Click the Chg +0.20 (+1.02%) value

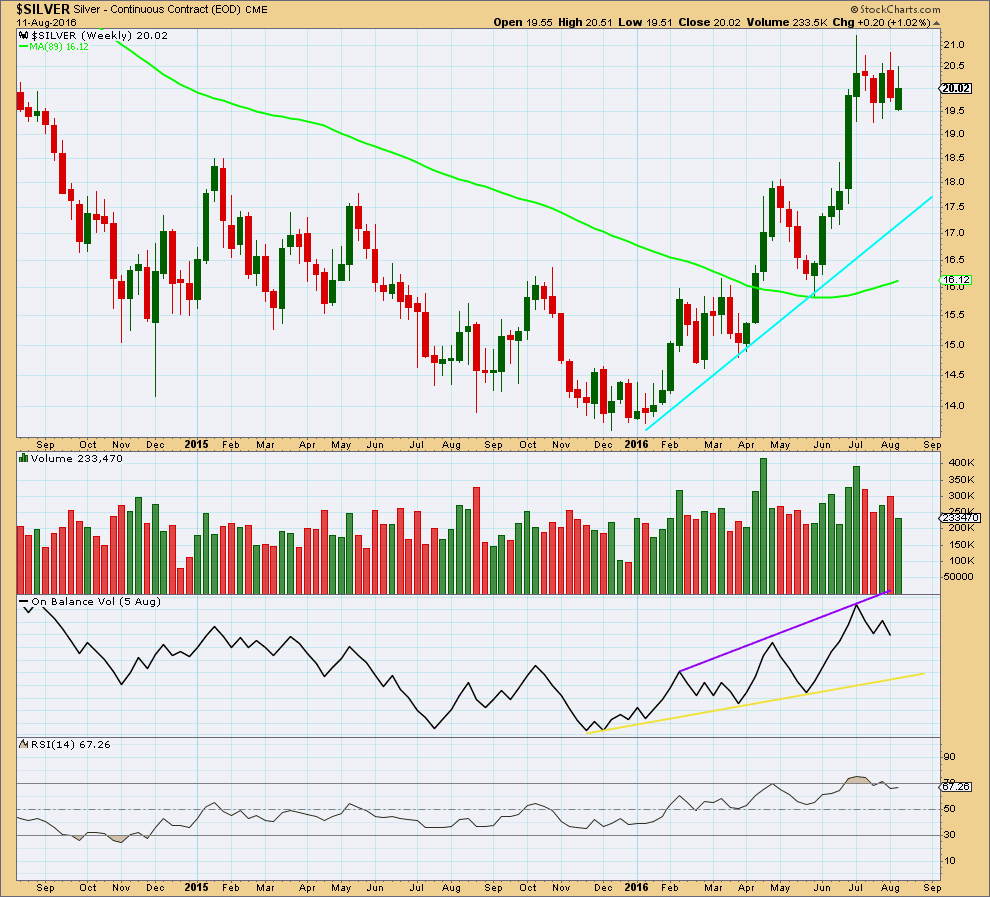point(881,22)
